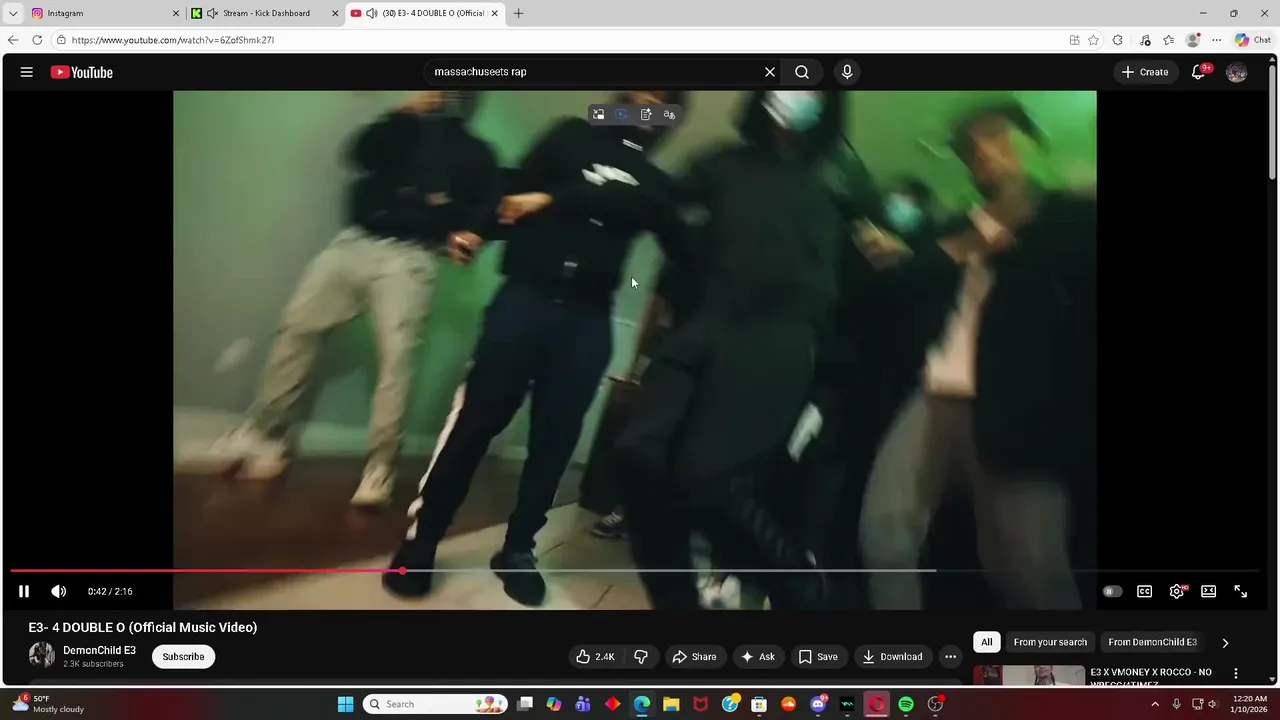Mute the video volume speaker

tap(59, 591)
